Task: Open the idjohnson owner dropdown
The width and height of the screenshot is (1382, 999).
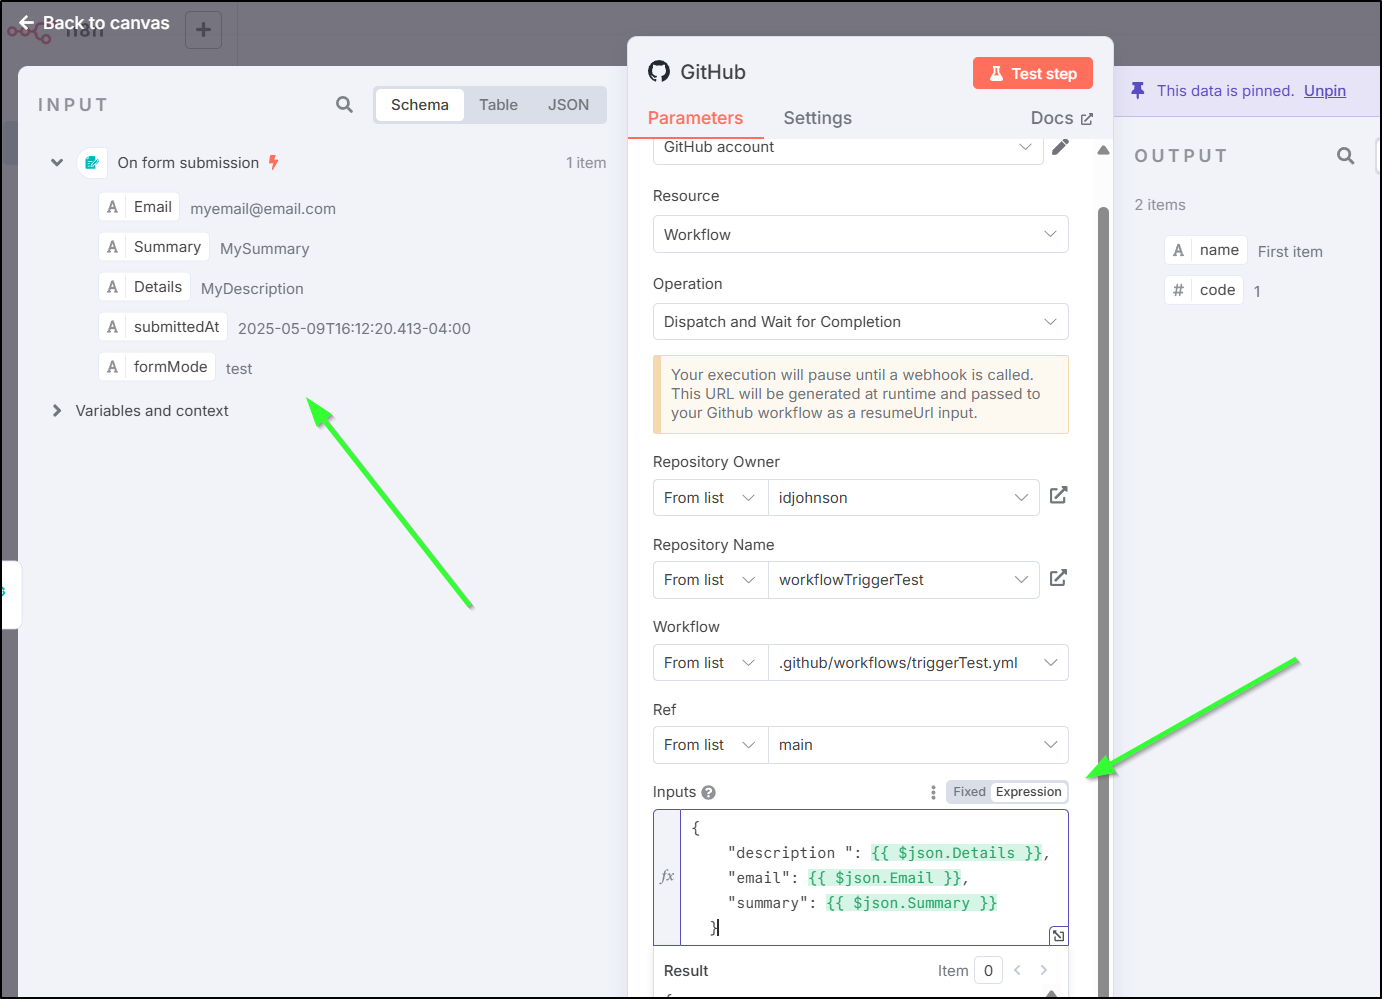Action: click(903, 498)
